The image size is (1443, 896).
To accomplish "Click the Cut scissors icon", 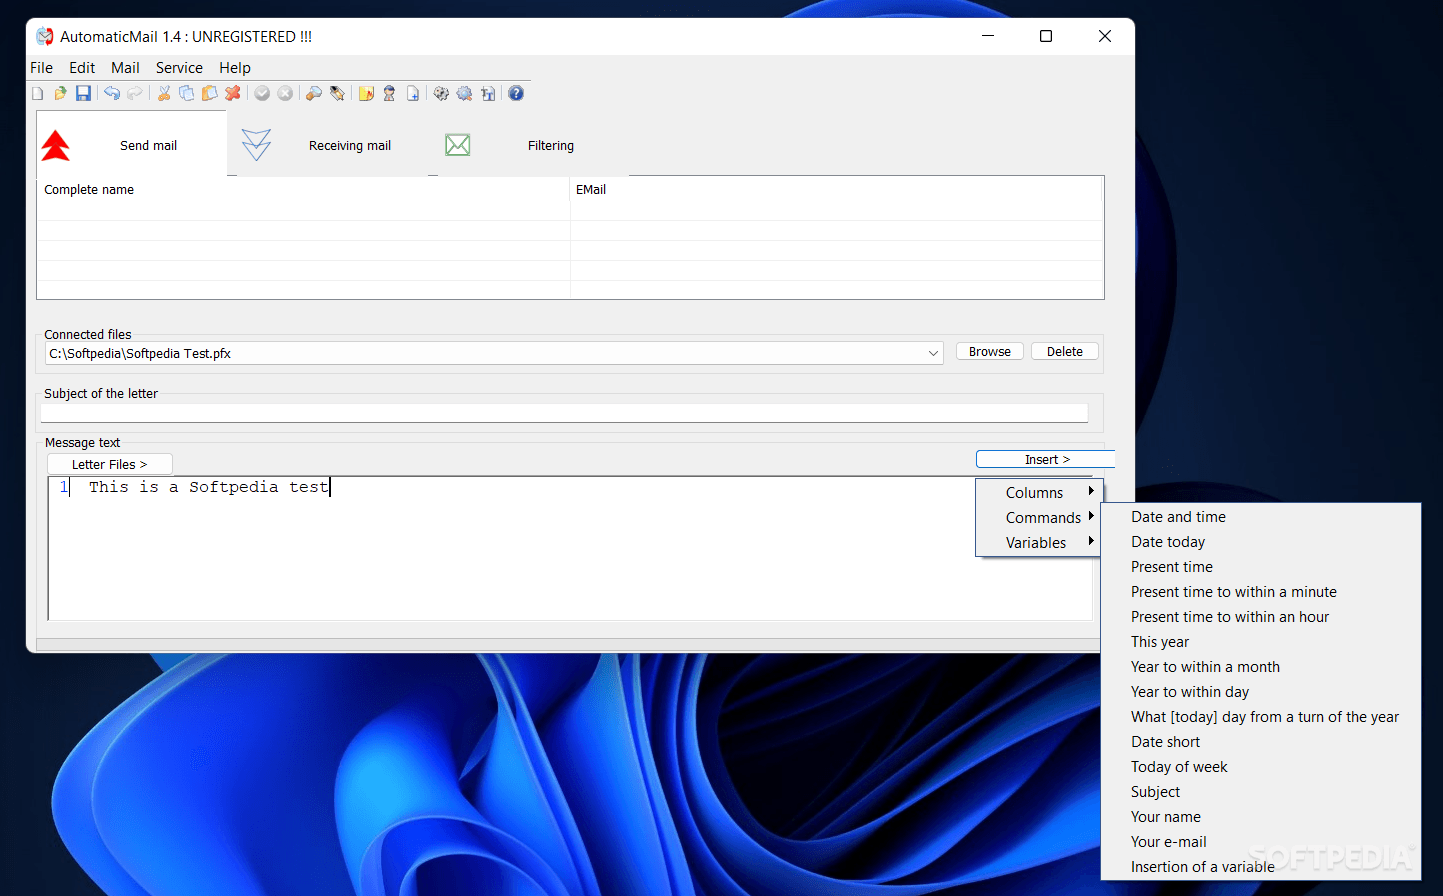I will click(164, 93).
